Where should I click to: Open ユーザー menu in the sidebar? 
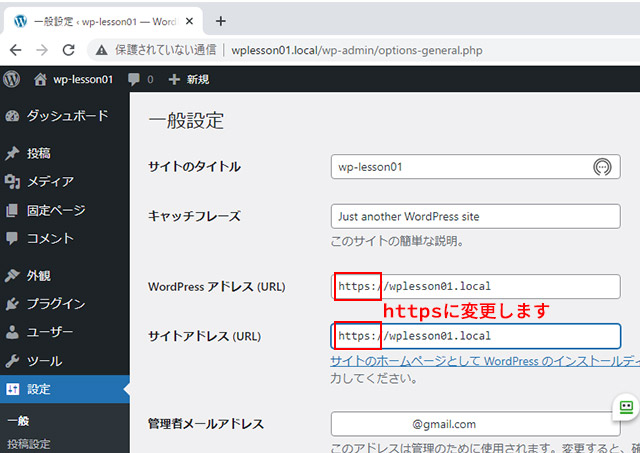coord(65,332)
